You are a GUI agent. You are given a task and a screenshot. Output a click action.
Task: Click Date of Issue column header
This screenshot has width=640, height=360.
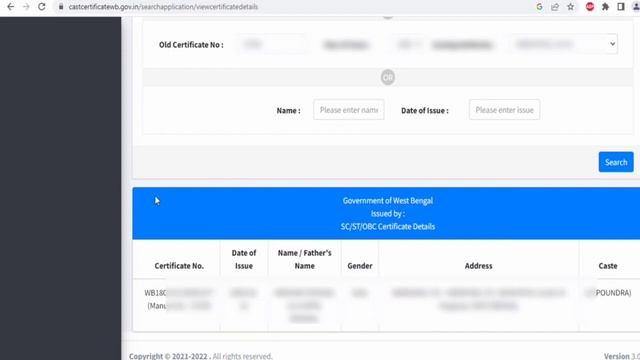point(244,259)
